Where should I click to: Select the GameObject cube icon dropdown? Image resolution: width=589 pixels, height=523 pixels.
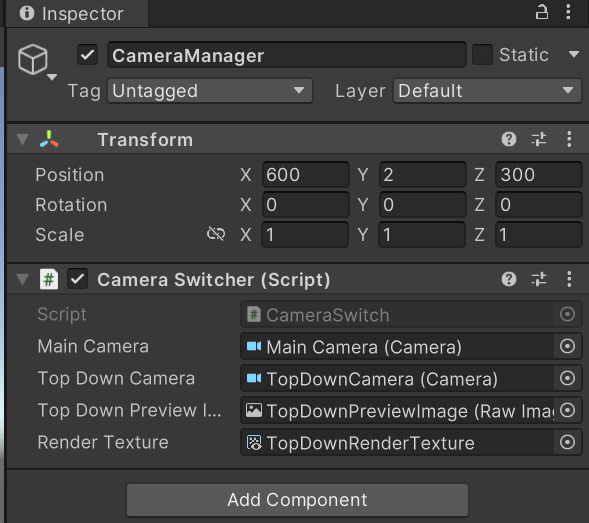36,62
